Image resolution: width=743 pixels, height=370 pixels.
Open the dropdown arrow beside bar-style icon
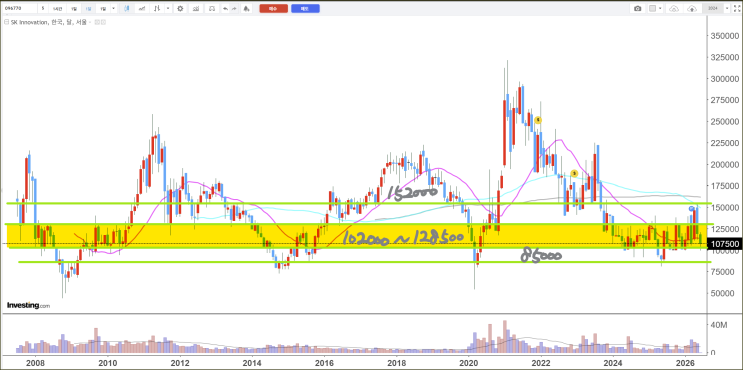click(168, 9)
